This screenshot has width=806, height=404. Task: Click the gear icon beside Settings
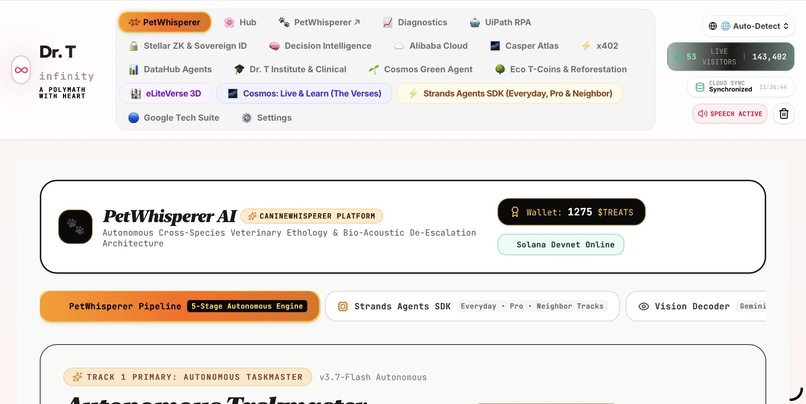[247, 118]
